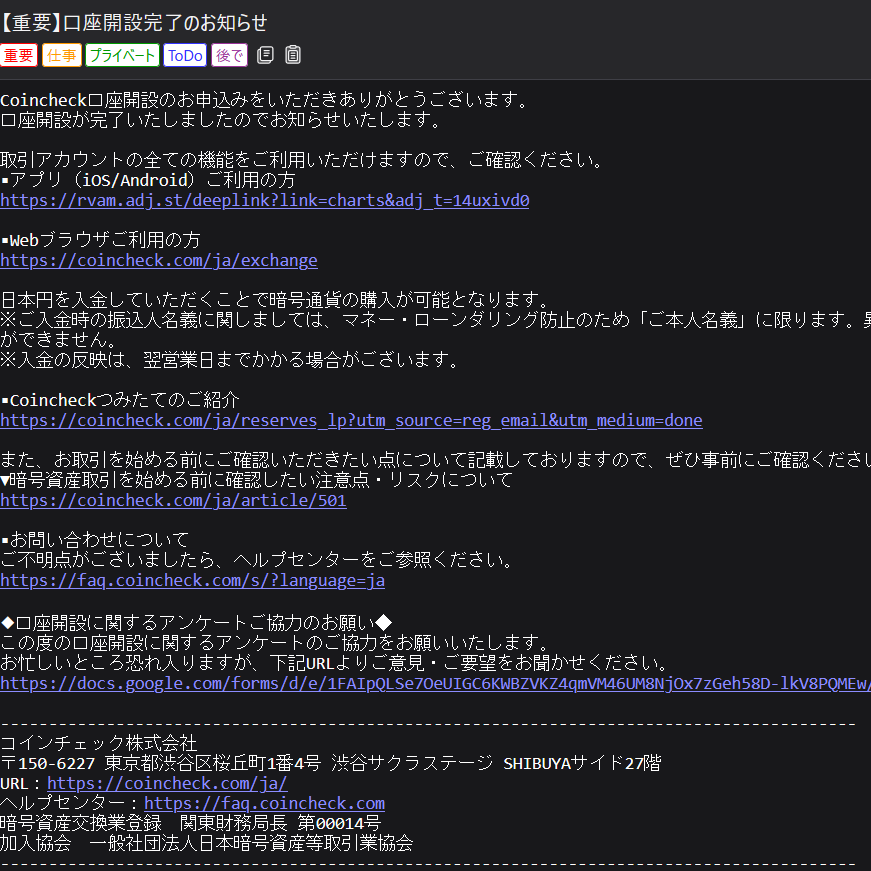The image size is (871, 871).
Task: Click the Coincheckつみたてのご紹介 heading text
Action: pyautogui.click(x=124, y=400)
